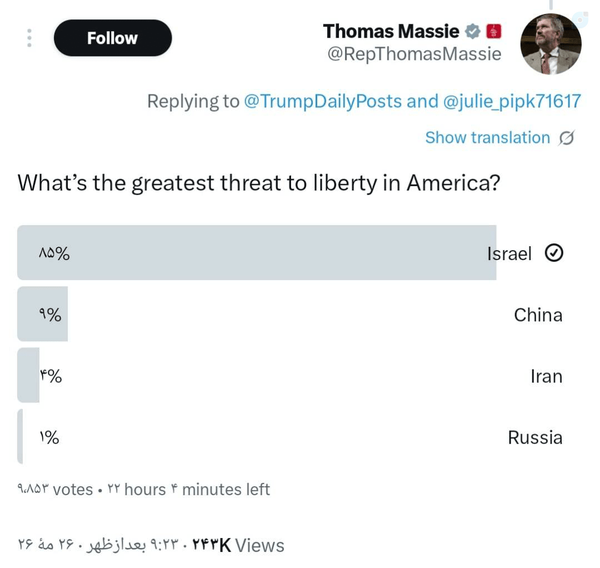Click the post timestamp
Screen dimensions: 600x568
98,545
